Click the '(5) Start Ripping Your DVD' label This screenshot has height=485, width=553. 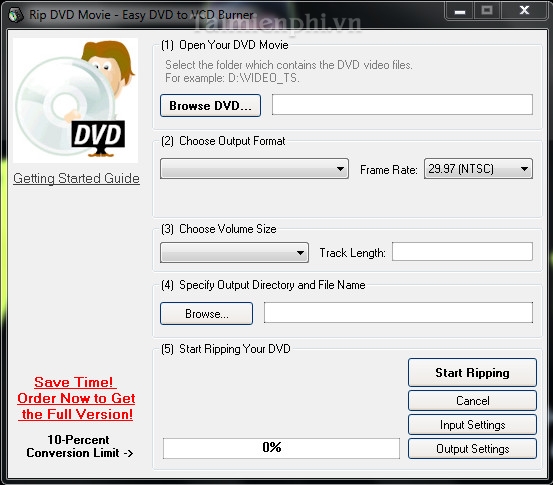226,349
